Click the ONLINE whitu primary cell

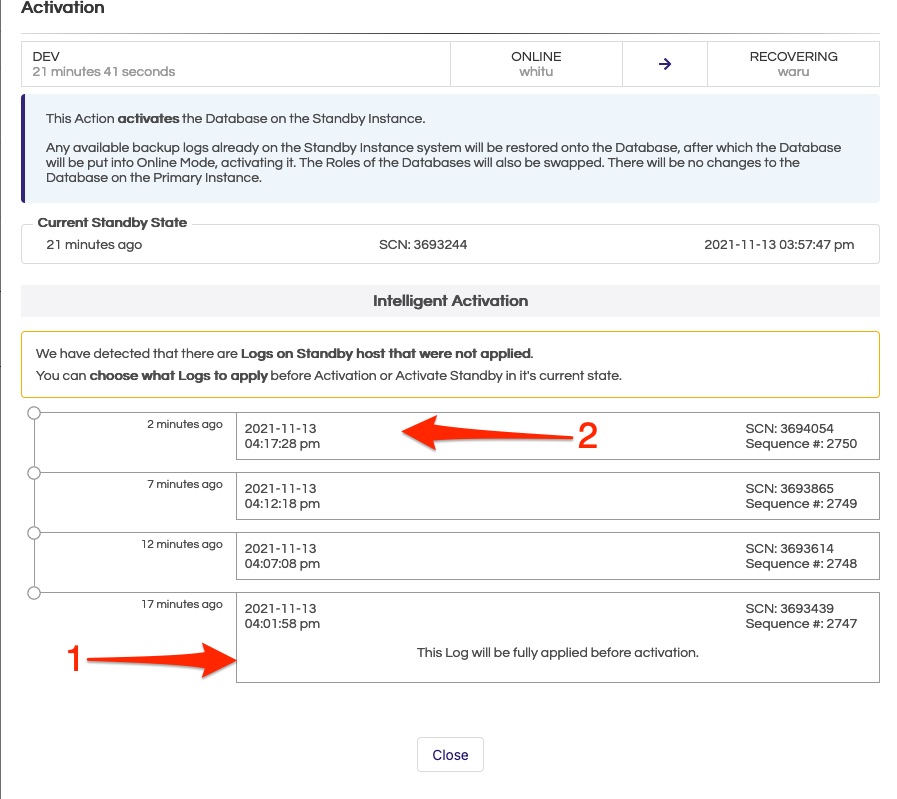pos(536,64)
